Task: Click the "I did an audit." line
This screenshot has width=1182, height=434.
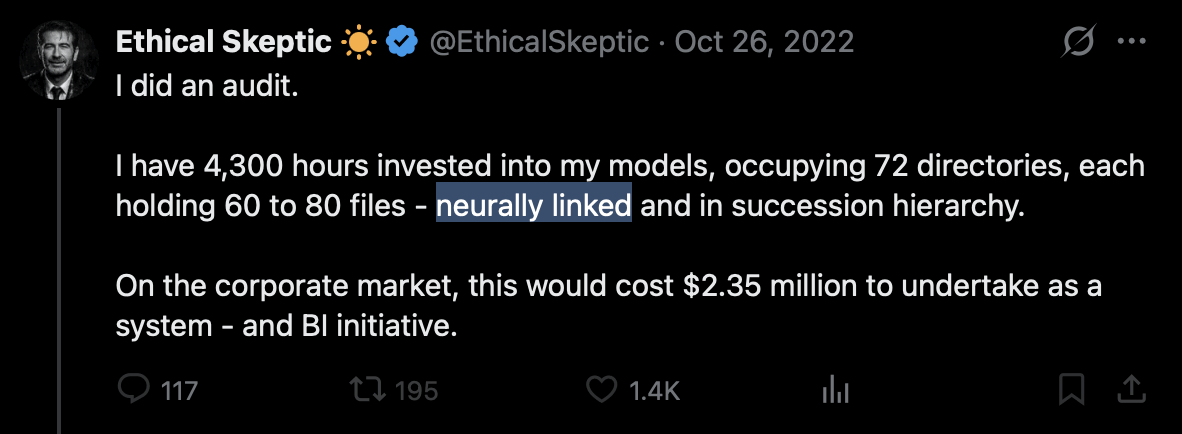Action: [x=208, y=87]
